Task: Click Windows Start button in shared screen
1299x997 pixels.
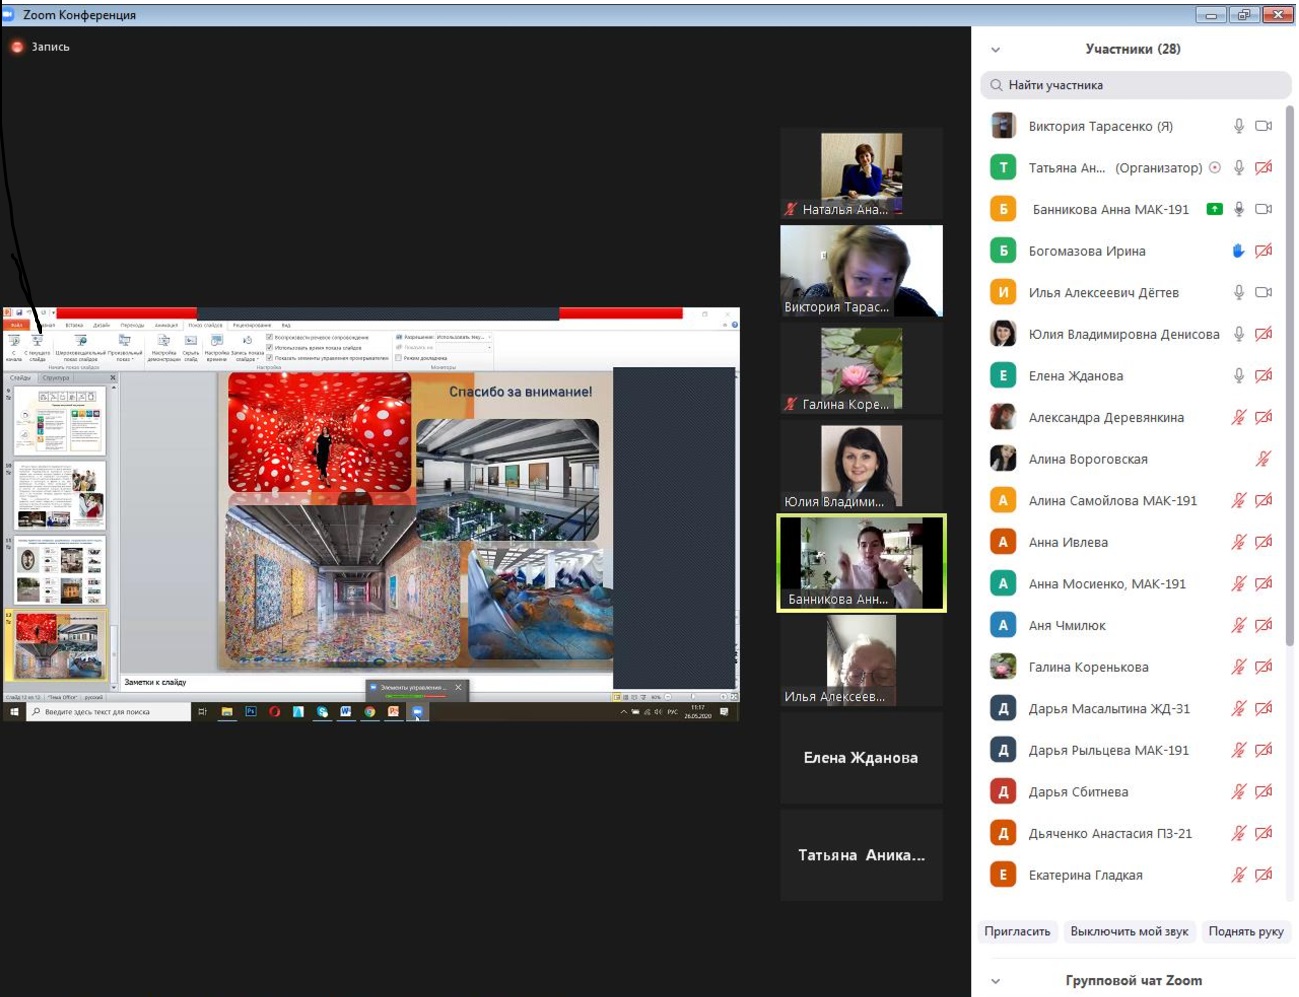Action: 14,712
